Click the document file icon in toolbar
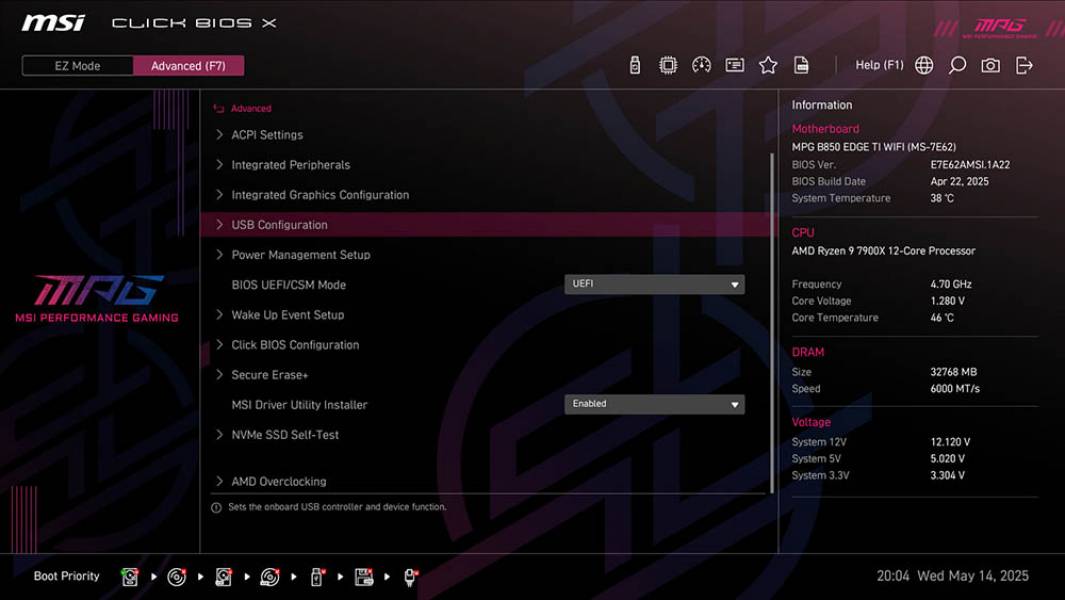Image resolution: width=1065 pixels, height=600 pixels. (x=801, y=65)
